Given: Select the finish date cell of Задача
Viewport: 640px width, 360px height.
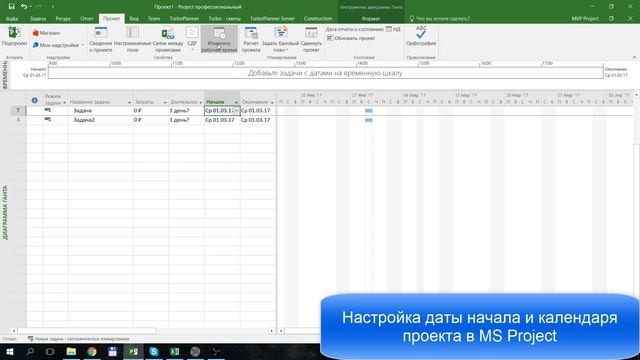Looking at the screenshot, I should (x=258, y=111).
